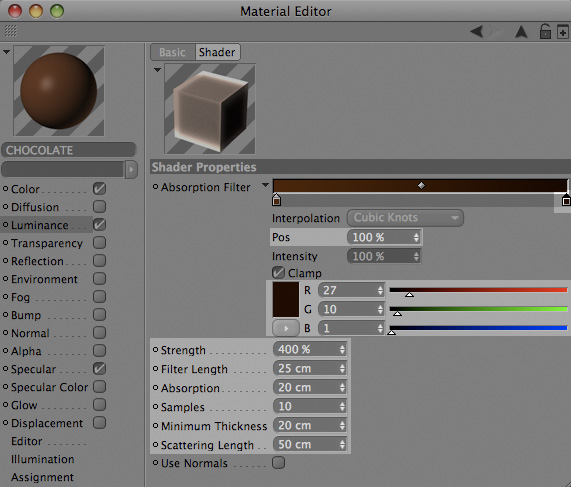Click the green G color slider

pyautogui.click(x=478, y=309)
